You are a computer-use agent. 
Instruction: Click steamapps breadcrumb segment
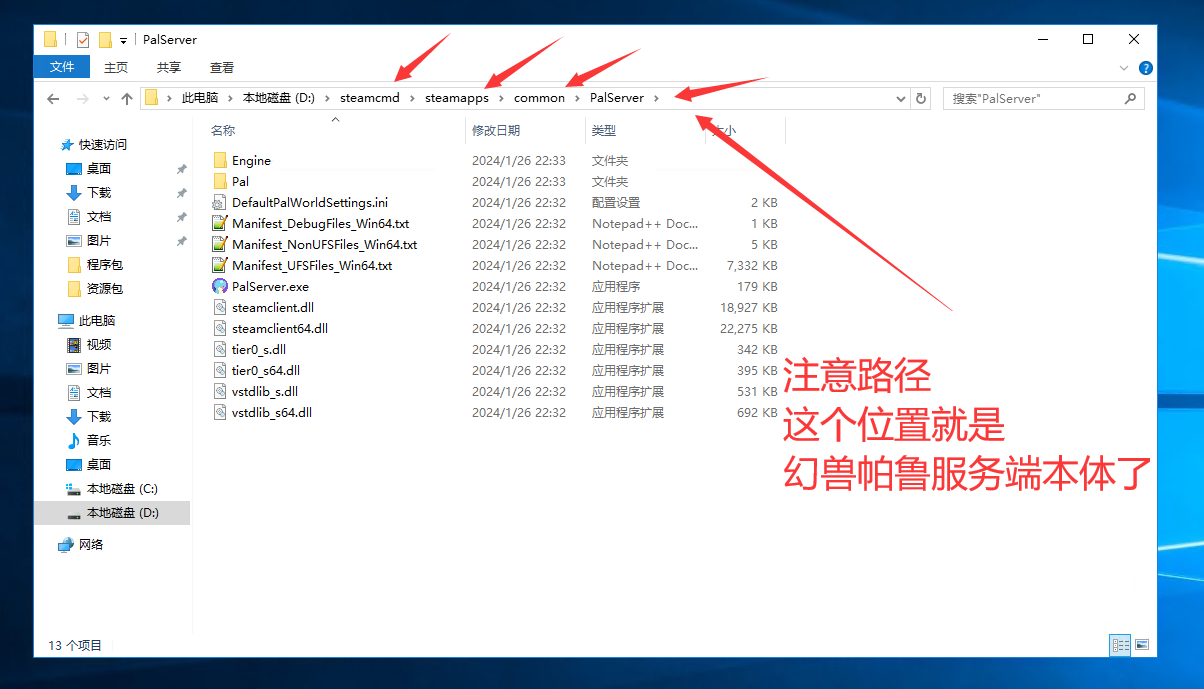[457, 98]
